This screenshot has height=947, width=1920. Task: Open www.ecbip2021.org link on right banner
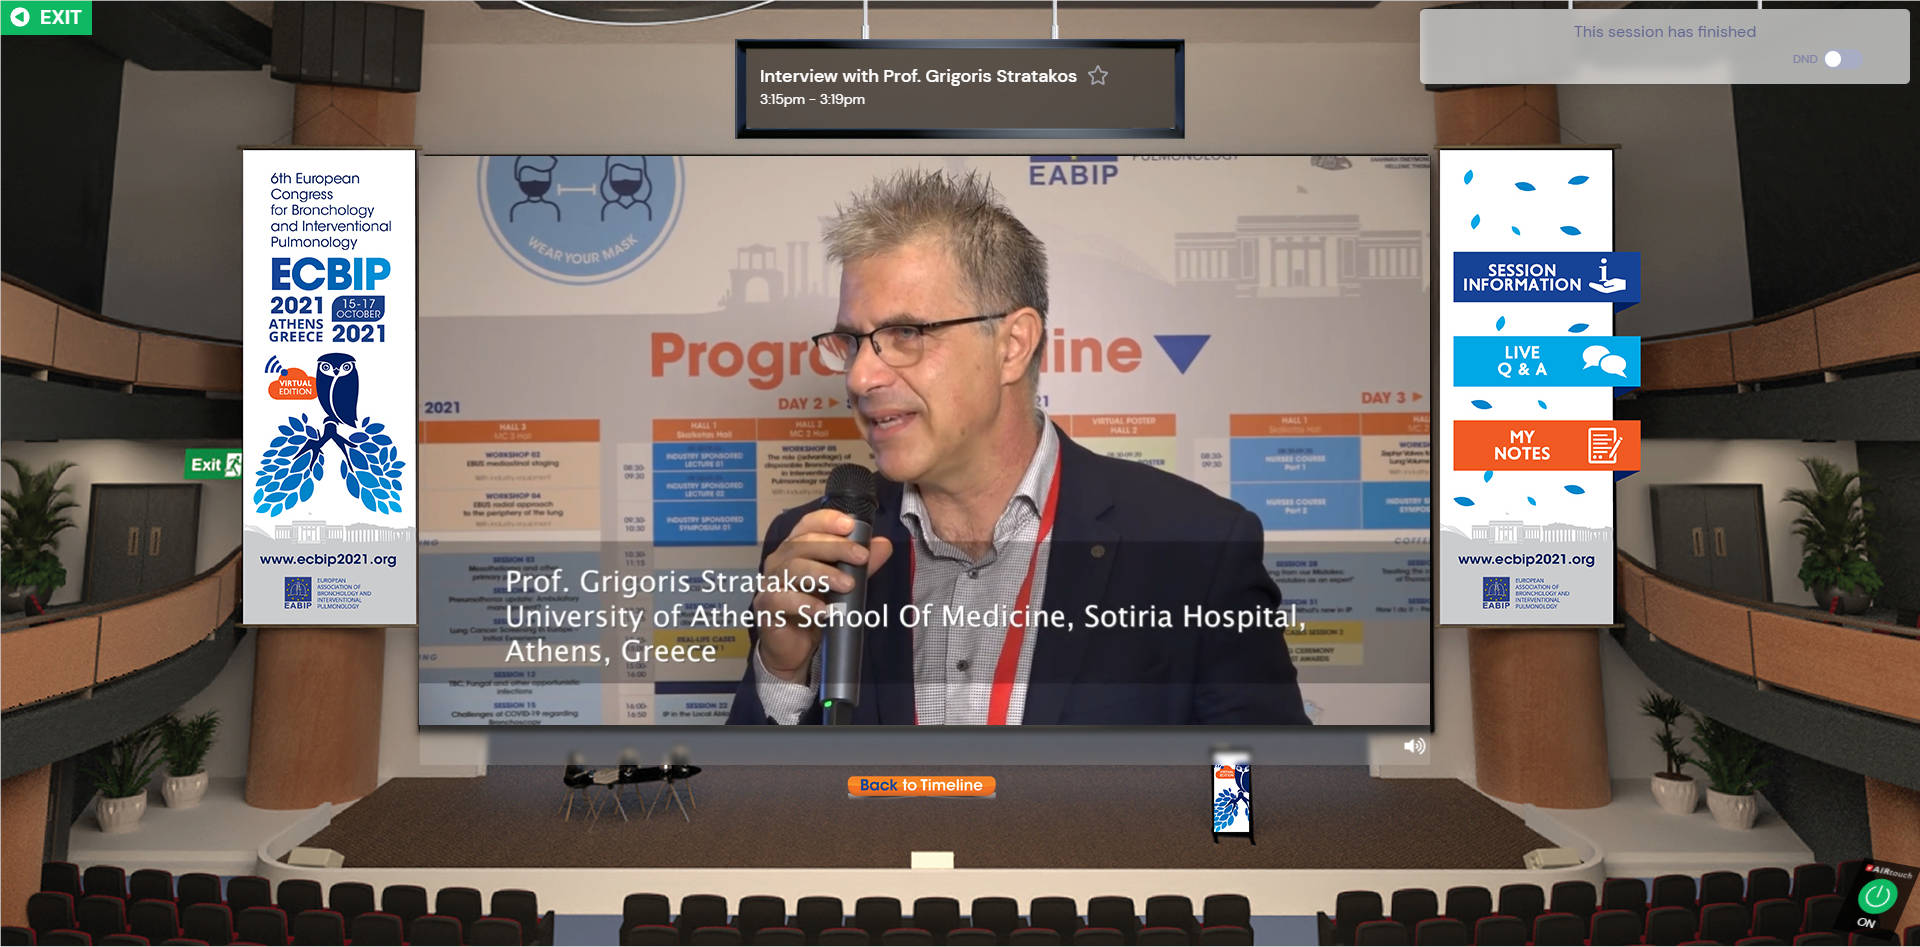point(1526,560)
